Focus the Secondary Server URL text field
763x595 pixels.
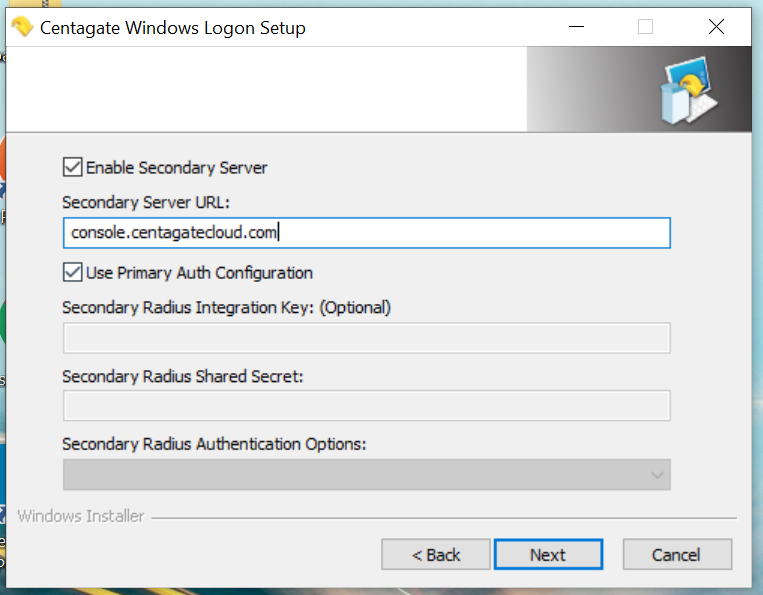click(x=366, y=233)
